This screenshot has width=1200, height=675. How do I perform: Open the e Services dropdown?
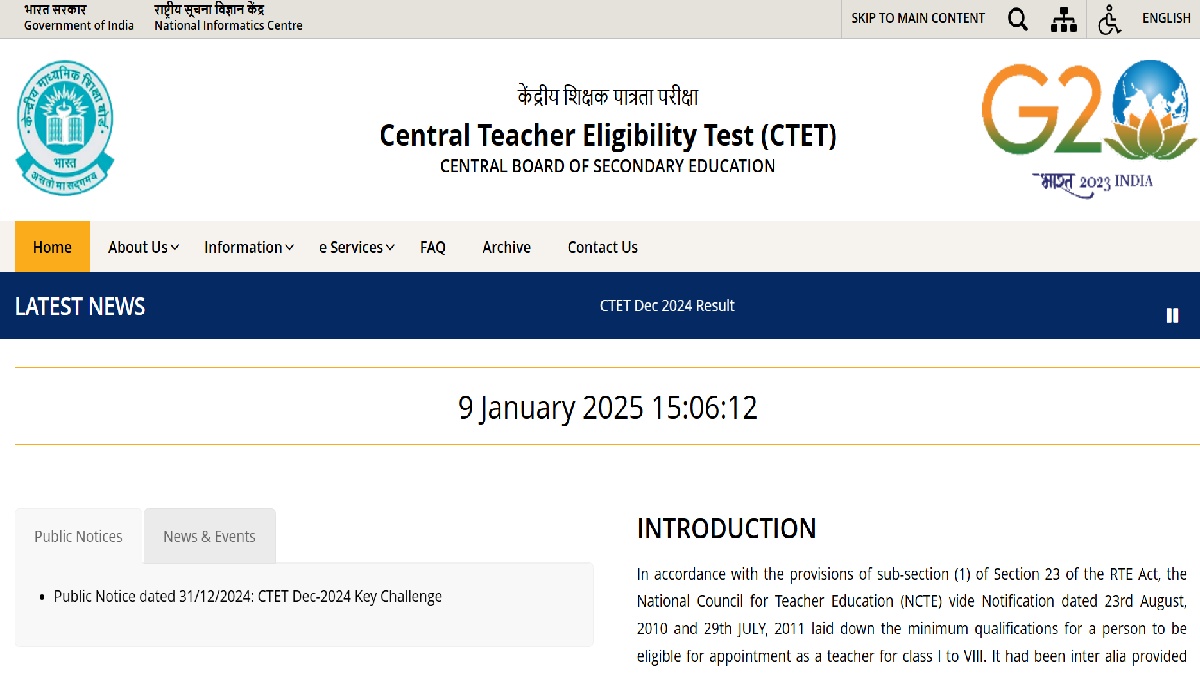tap(356, 247)
